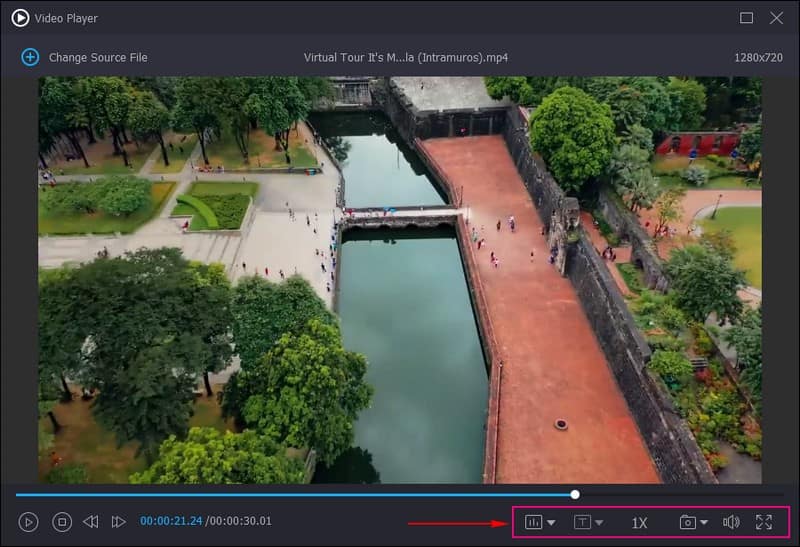Change the 1X playback speed

click(x=640, y=522)
